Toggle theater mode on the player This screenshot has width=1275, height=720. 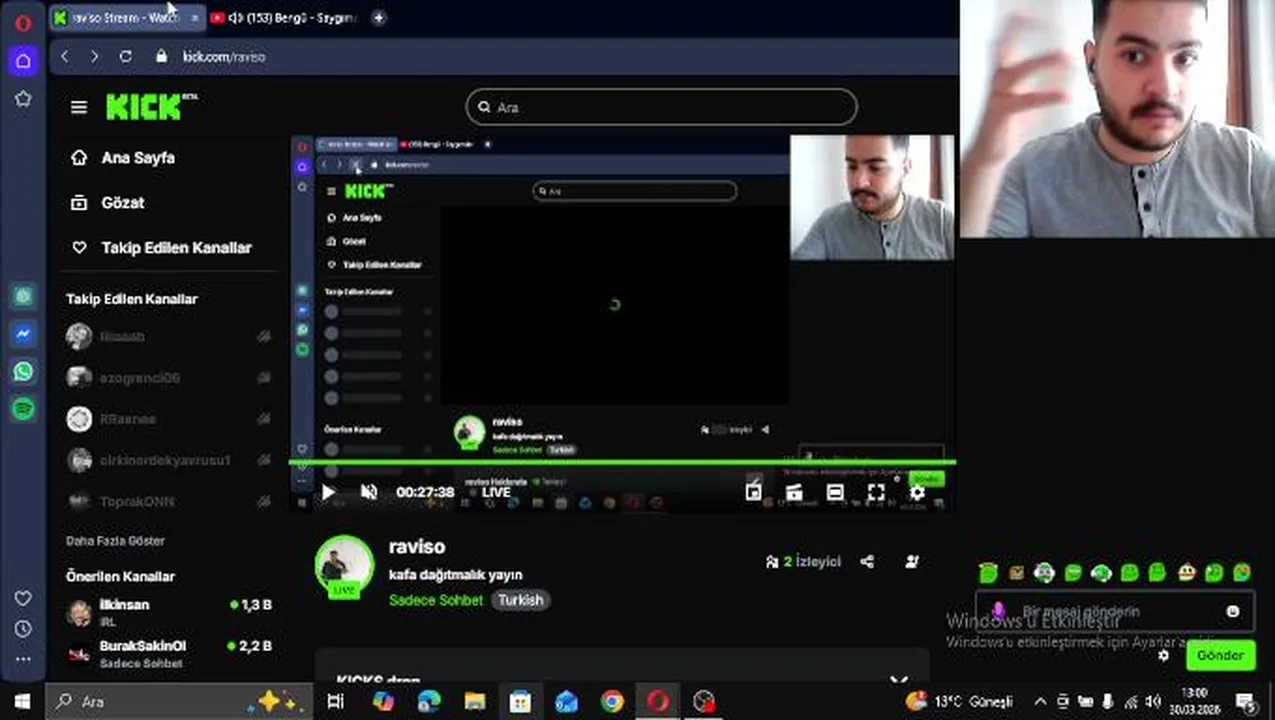point(835,492)
